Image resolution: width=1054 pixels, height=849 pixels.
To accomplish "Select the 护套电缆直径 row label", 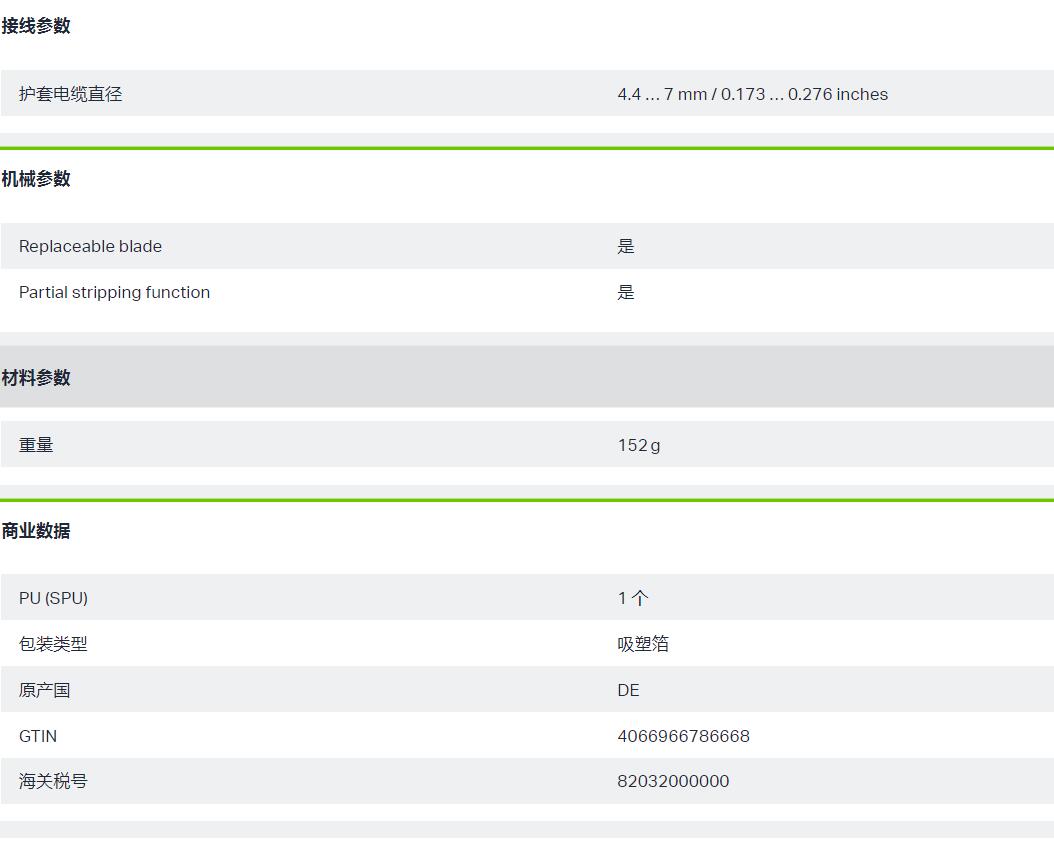I will 71,94.
